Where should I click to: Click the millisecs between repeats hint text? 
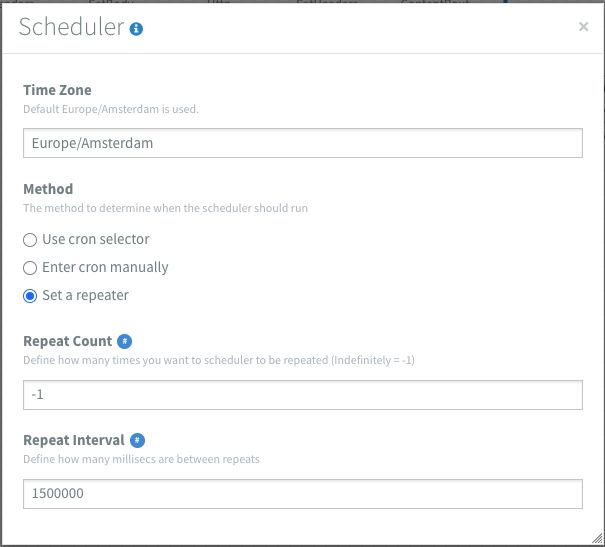(141, 459)
